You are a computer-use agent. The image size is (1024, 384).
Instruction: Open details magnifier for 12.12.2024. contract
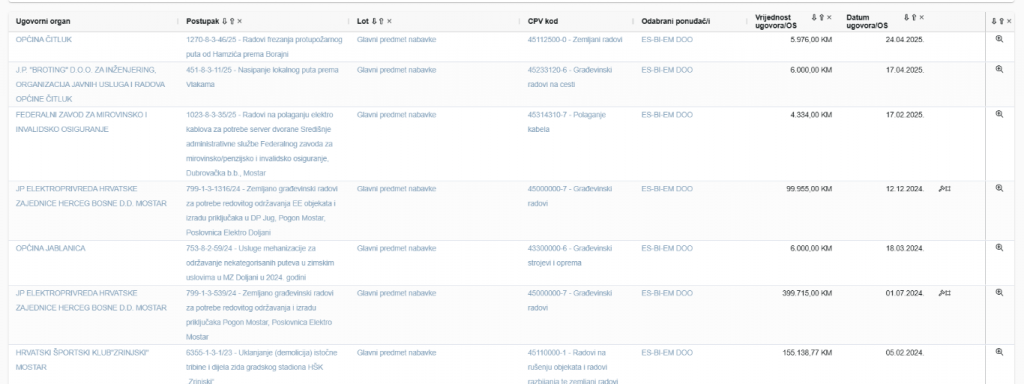[999, 188]
